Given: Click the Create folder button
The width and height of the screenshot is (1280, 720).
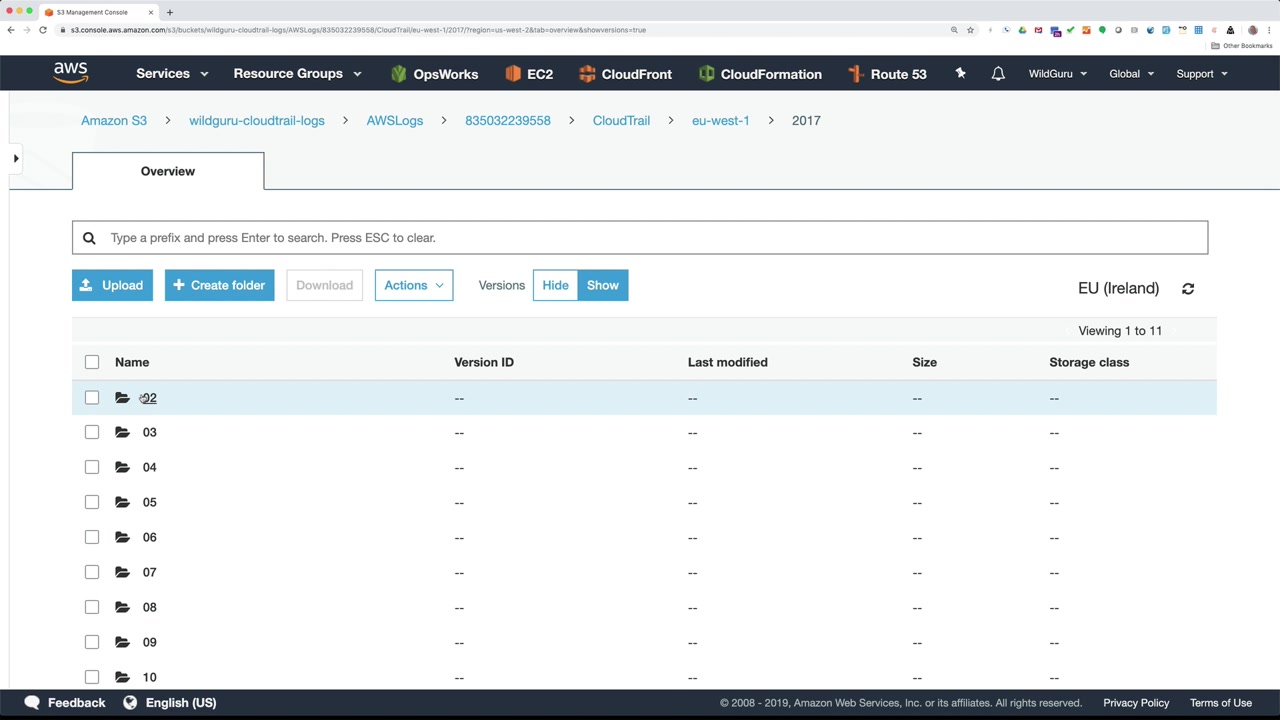Looking at the screenshot, I should click(219, 285).
